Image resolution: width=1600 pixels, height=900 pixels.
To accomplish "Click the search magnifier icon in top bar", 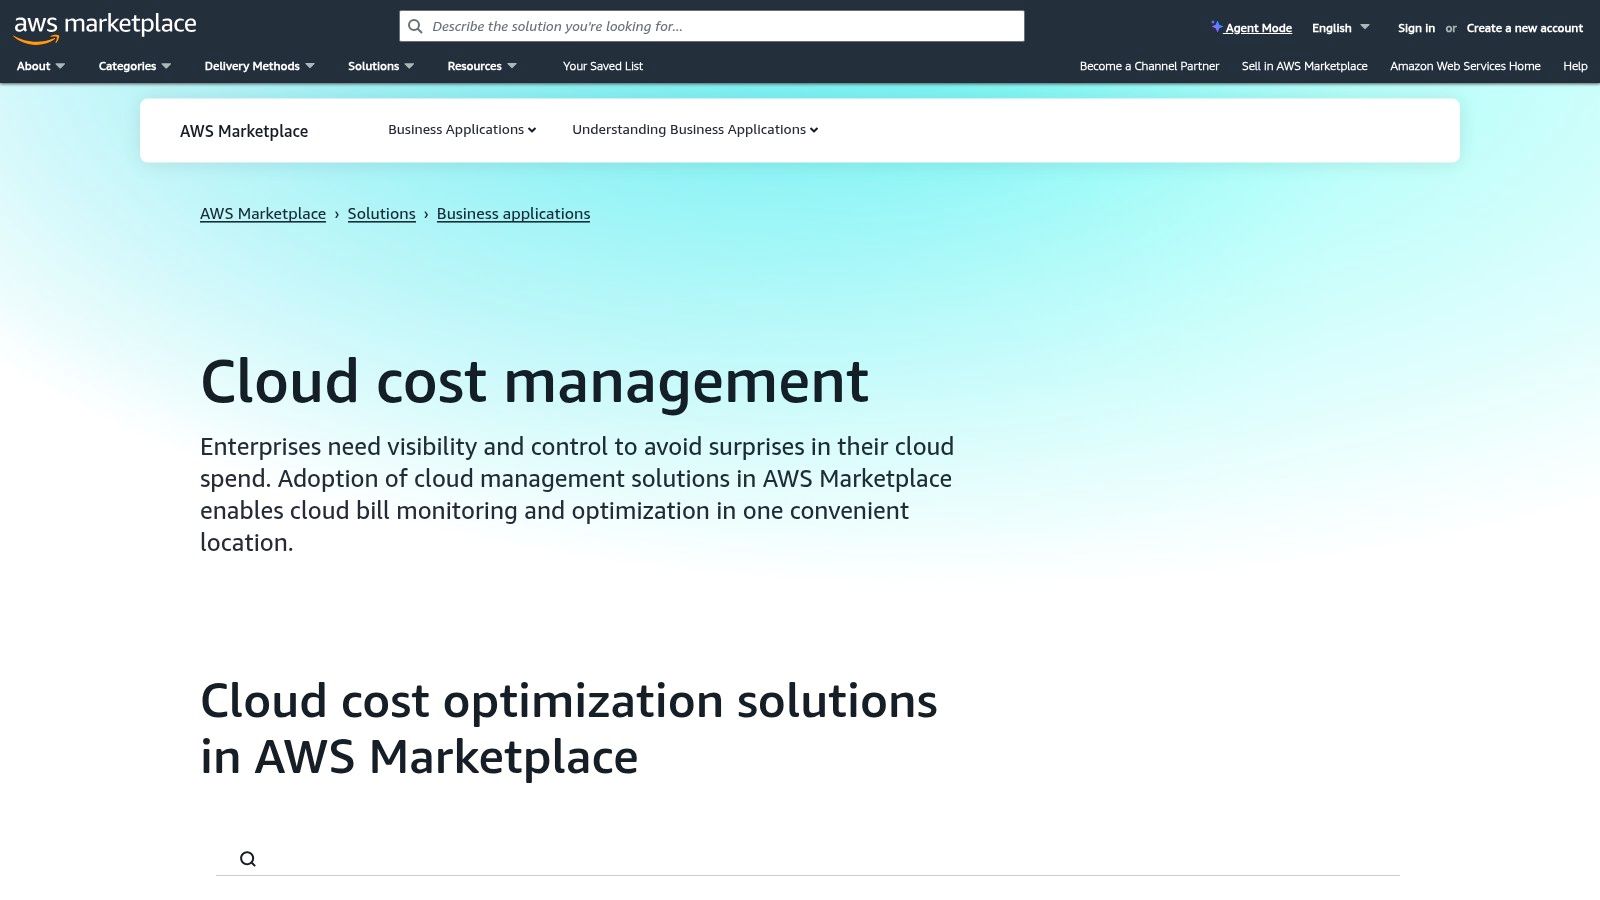I will tap(415, 26).
